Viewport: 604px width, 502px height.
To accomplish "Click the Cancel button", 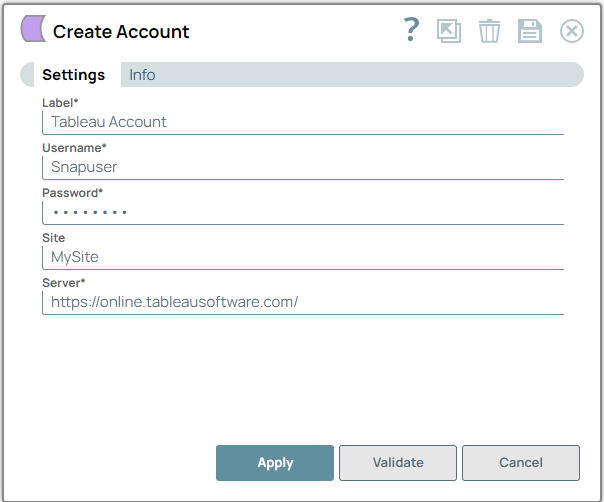I will coord(521,463).
